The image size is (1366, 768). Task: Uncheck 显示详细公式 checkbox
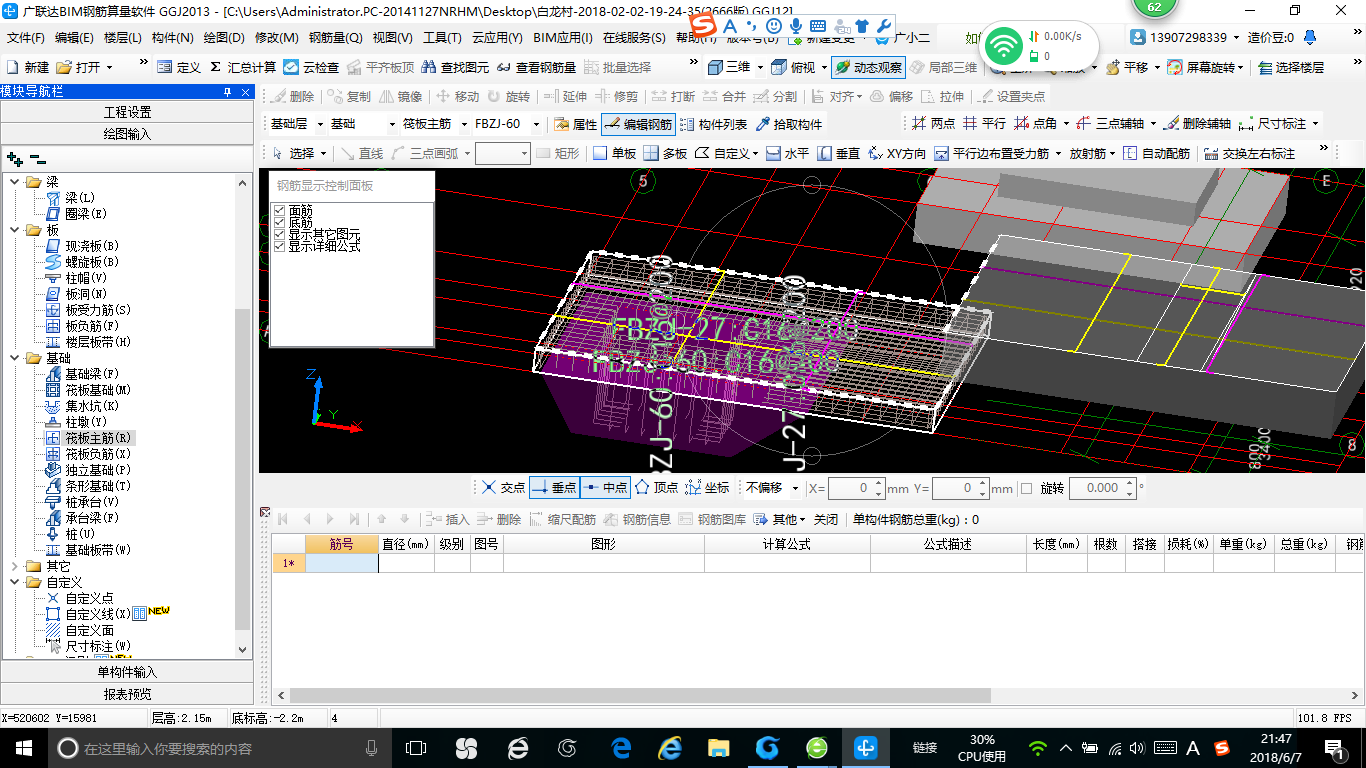(x=280, y=245)
